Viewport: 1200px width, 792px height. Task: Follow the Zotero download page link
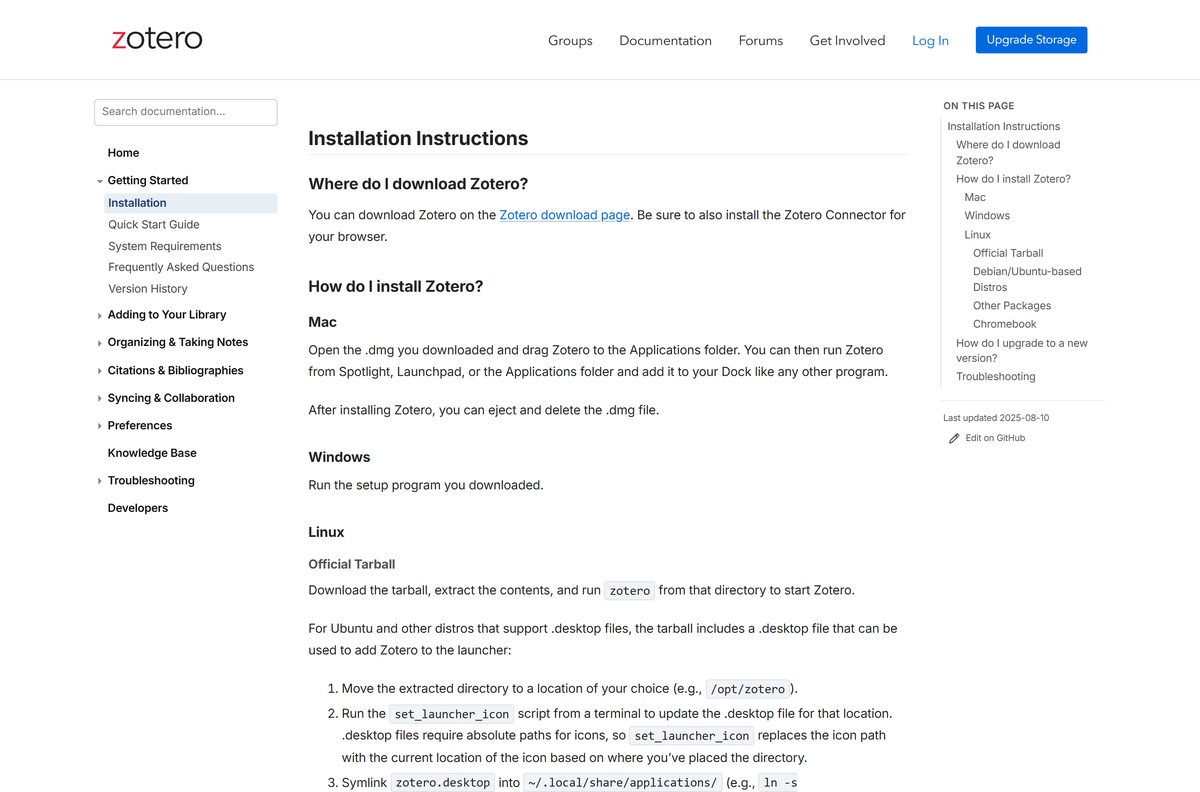(x=565, y=215)
